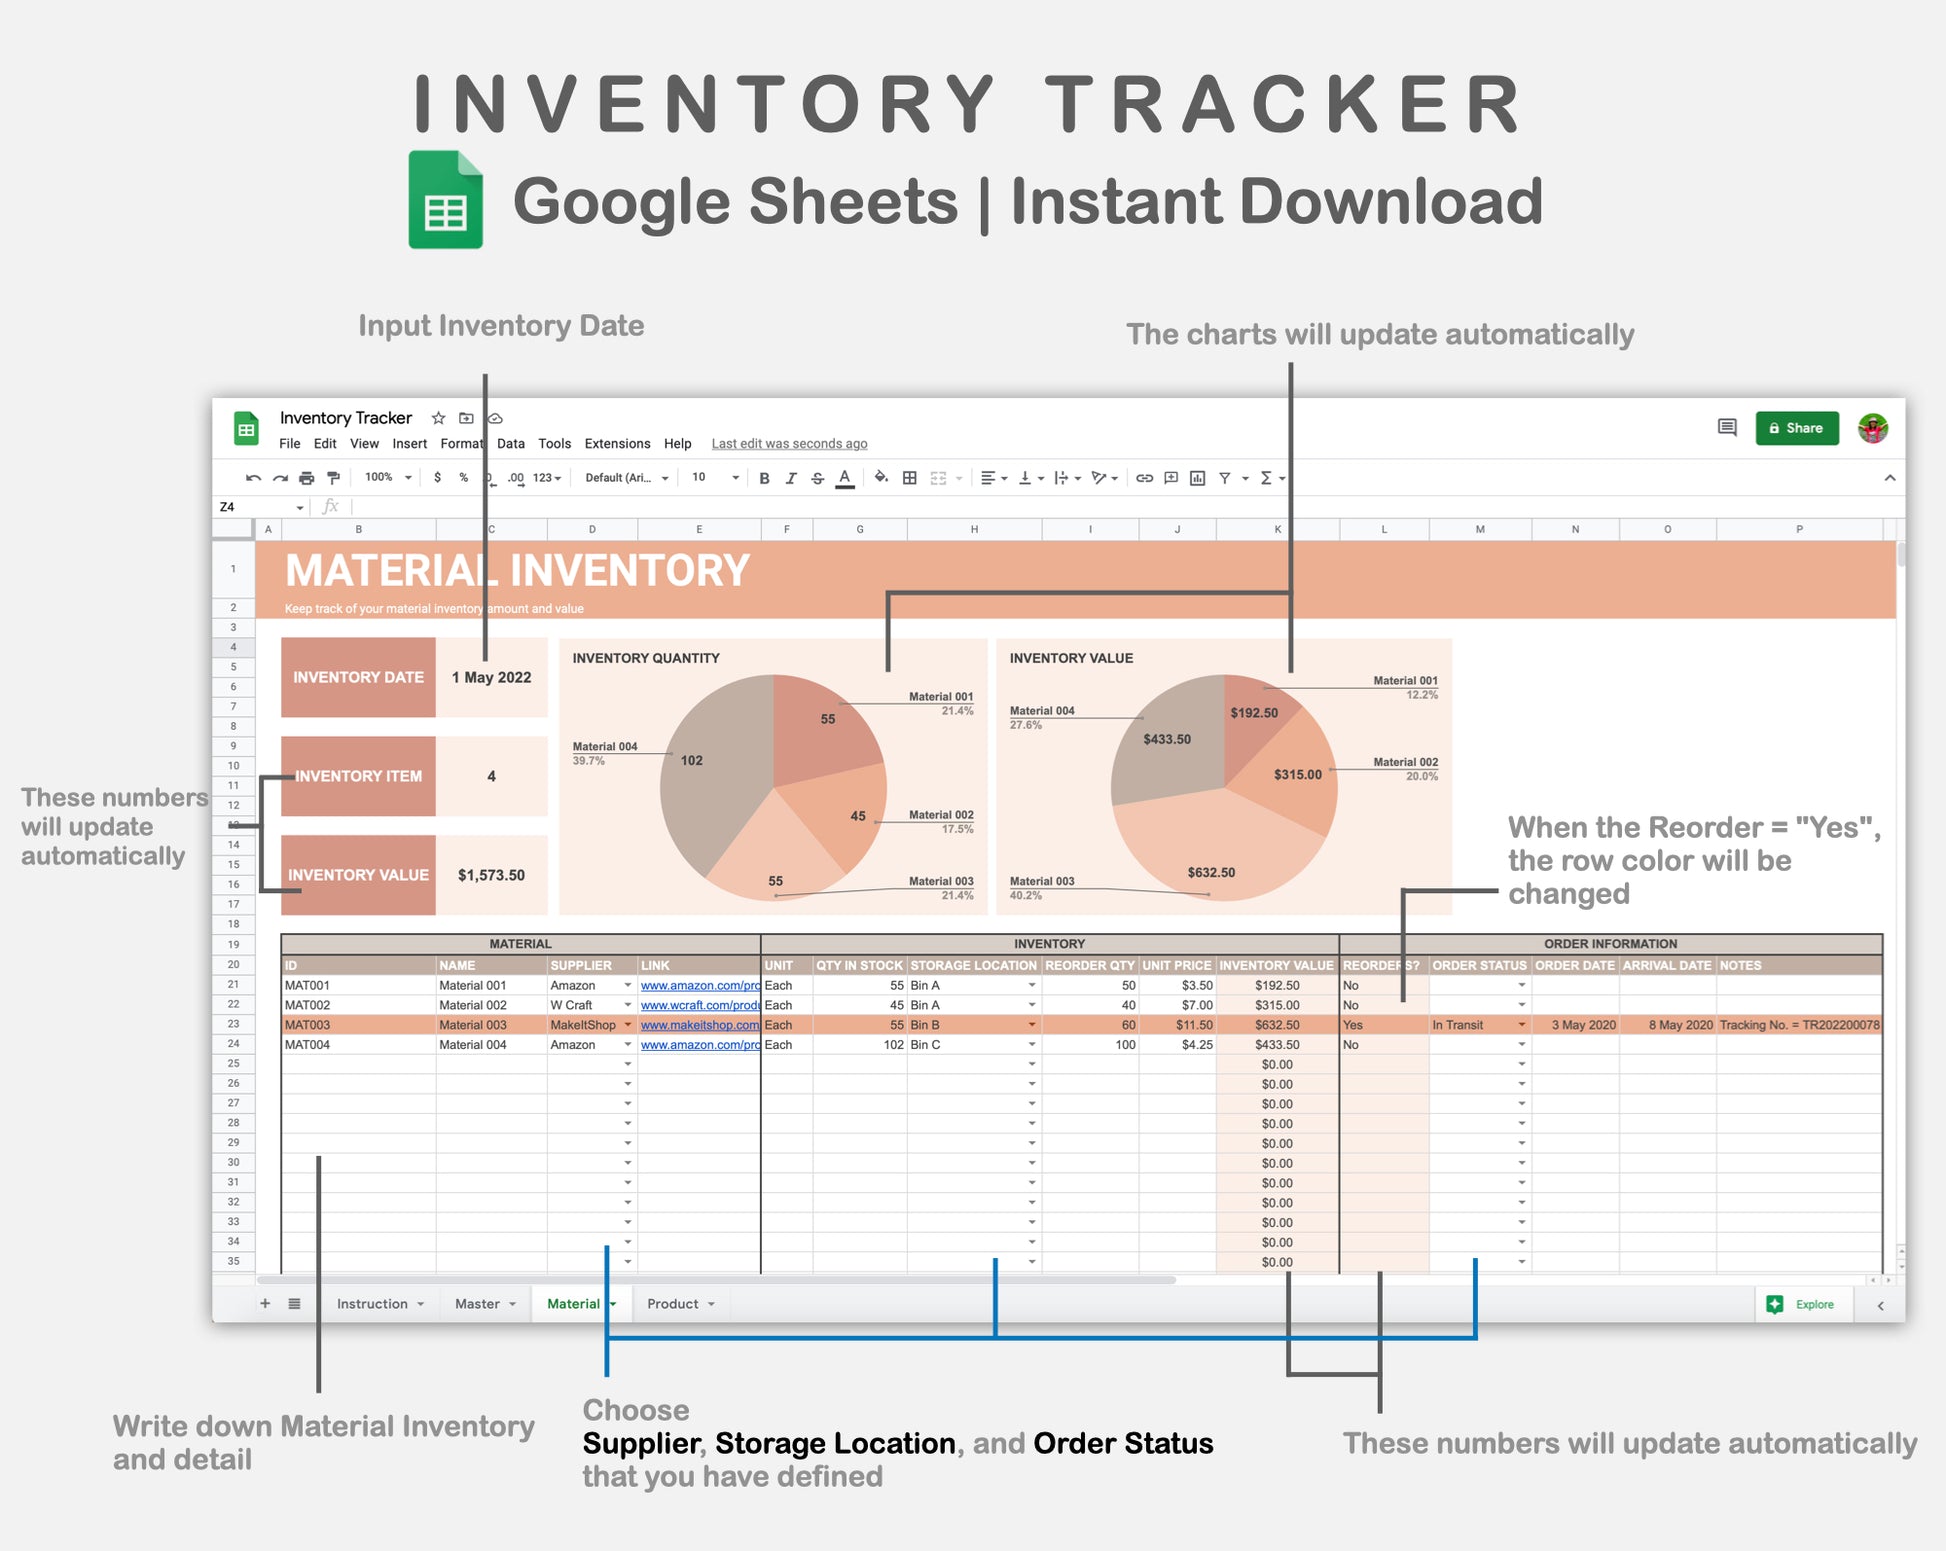Toggle strikethrough formatting
Image resolution: width=1946 pixels, height=1551 pixels.
click(817, 478)
